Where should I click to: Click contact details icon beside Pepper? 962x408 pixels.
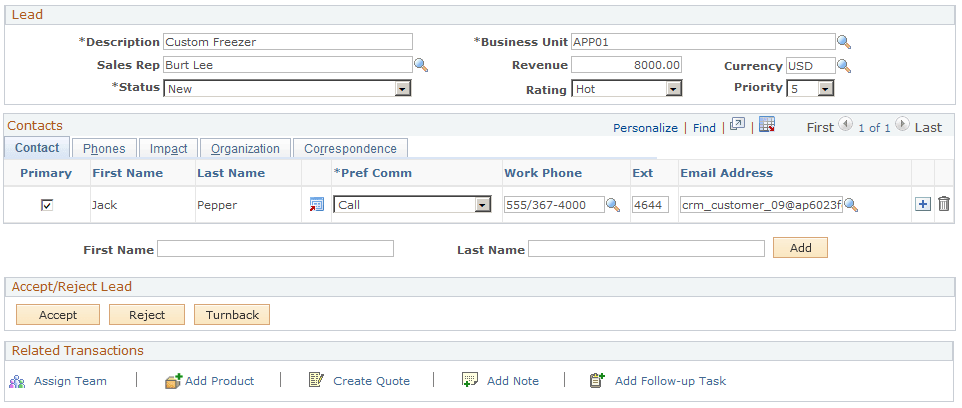316,205
